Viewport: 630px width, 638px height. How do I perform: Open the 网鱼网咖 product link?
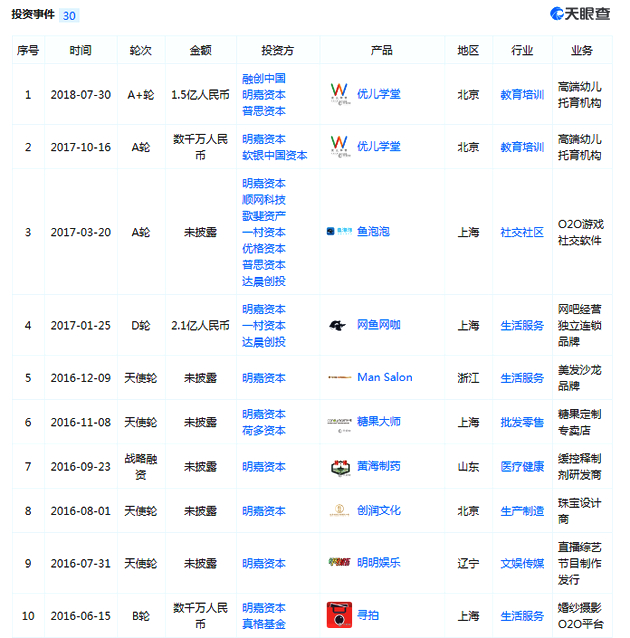click(x=378, y=325)
